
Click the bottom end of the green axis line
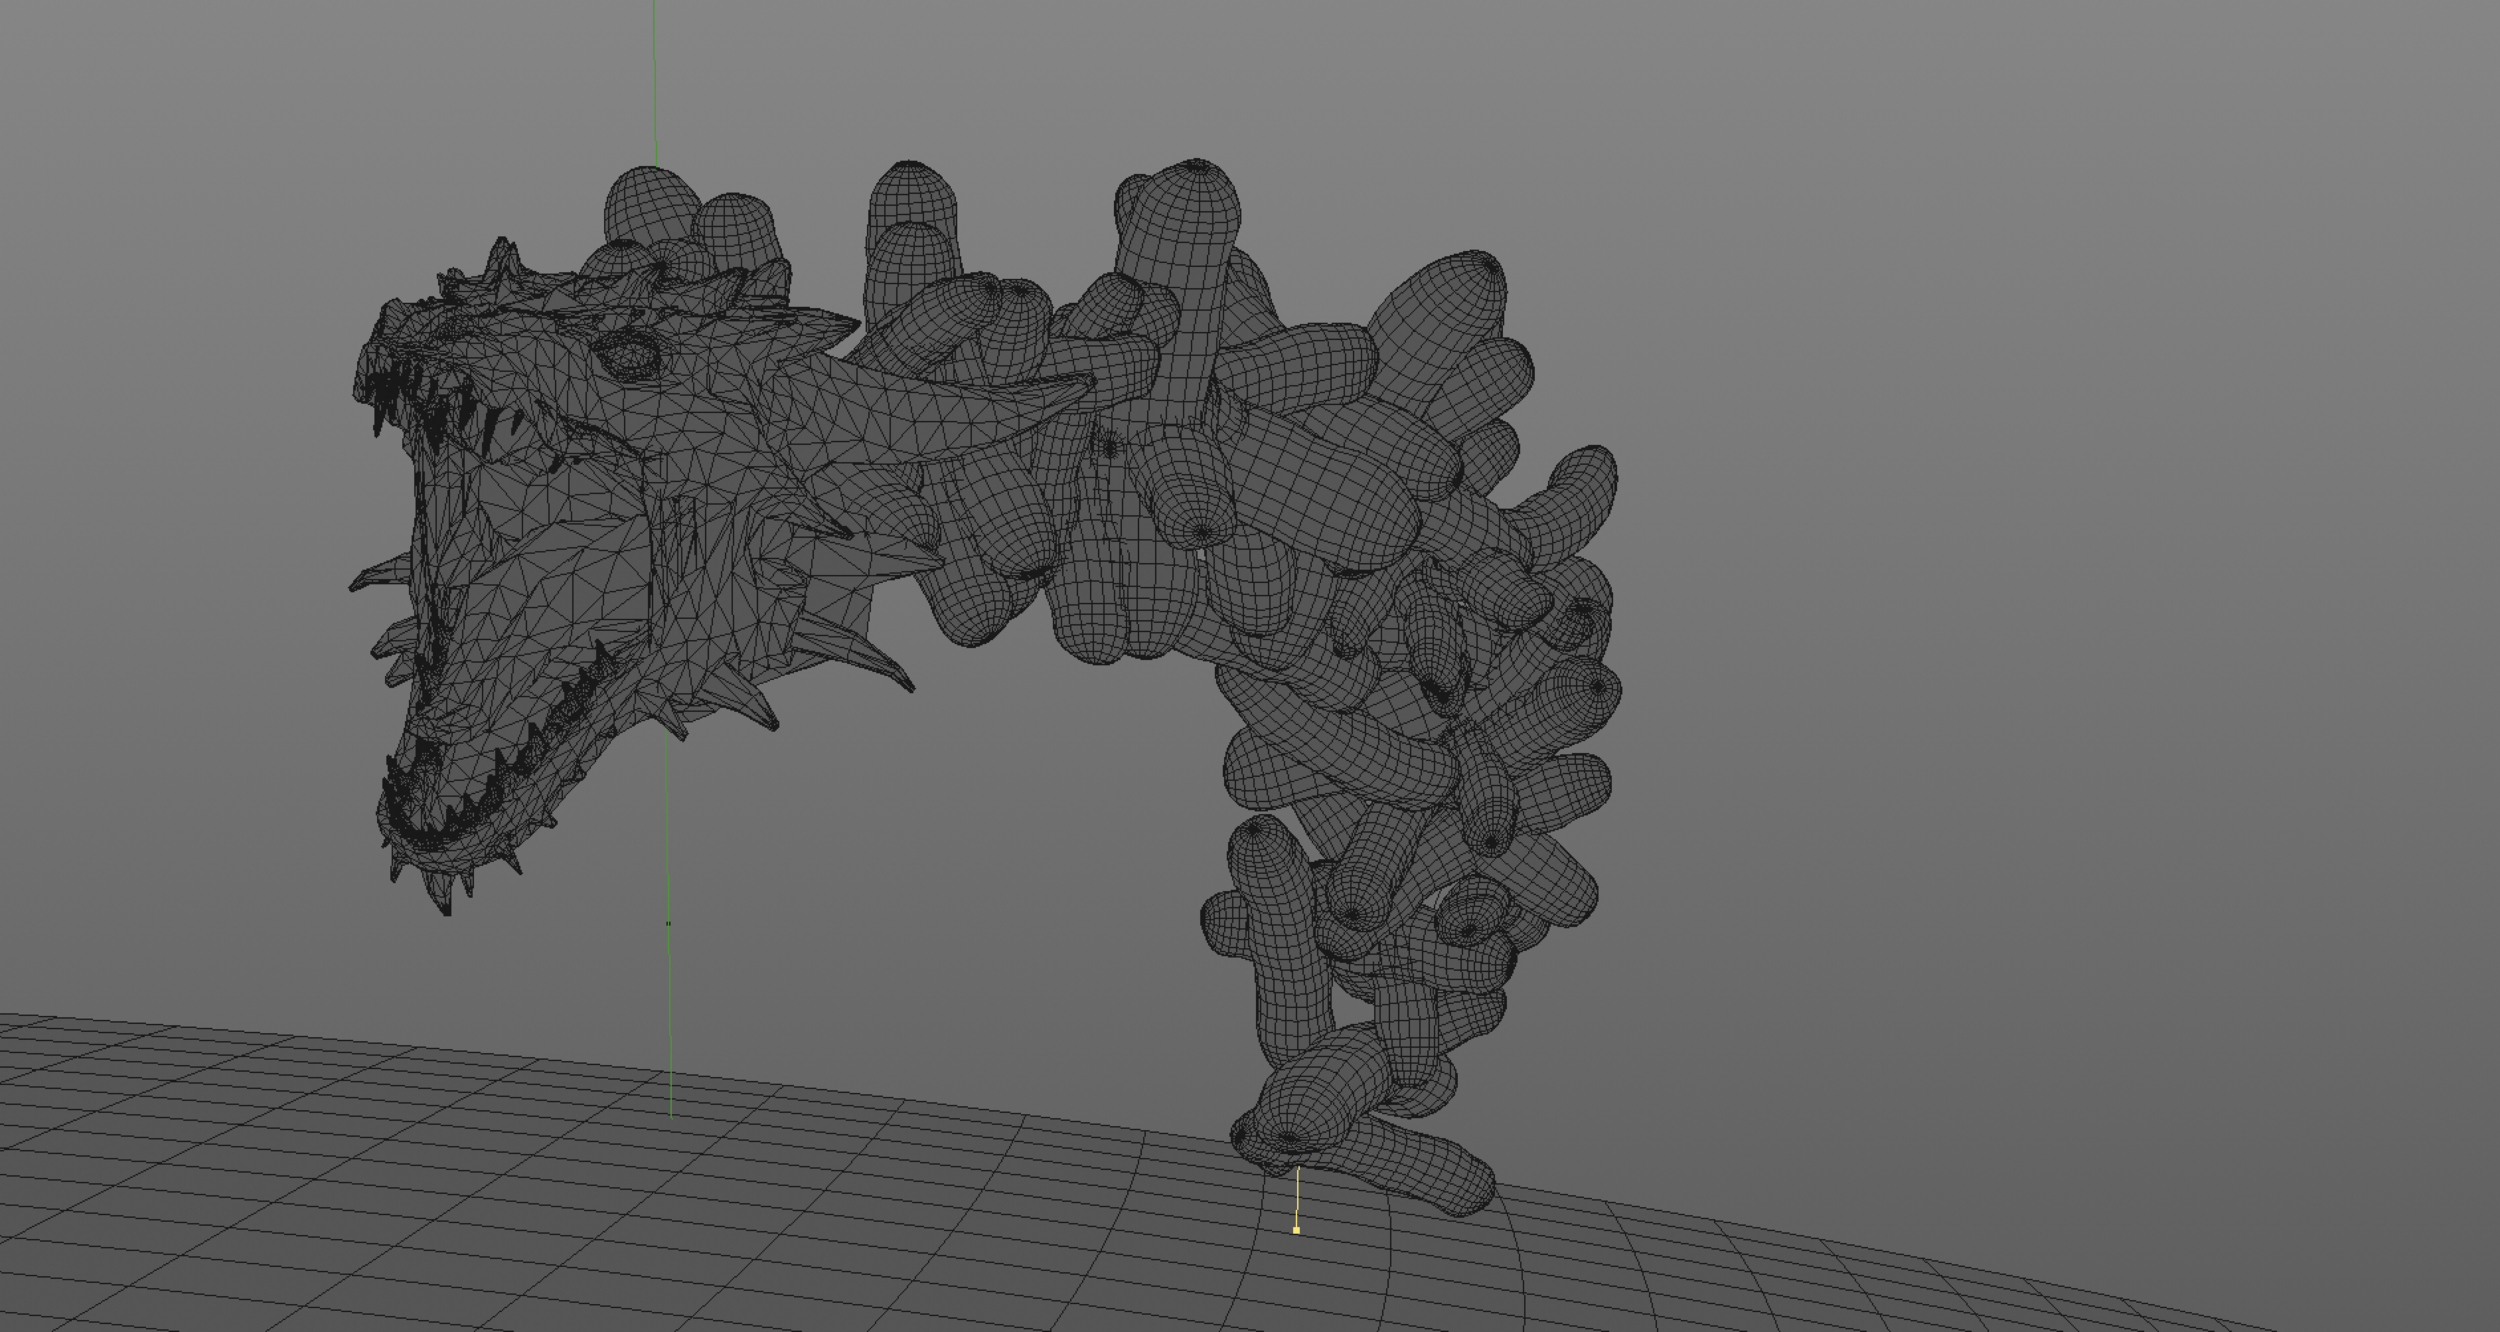pyautogui.click(x=671, y=1113)
